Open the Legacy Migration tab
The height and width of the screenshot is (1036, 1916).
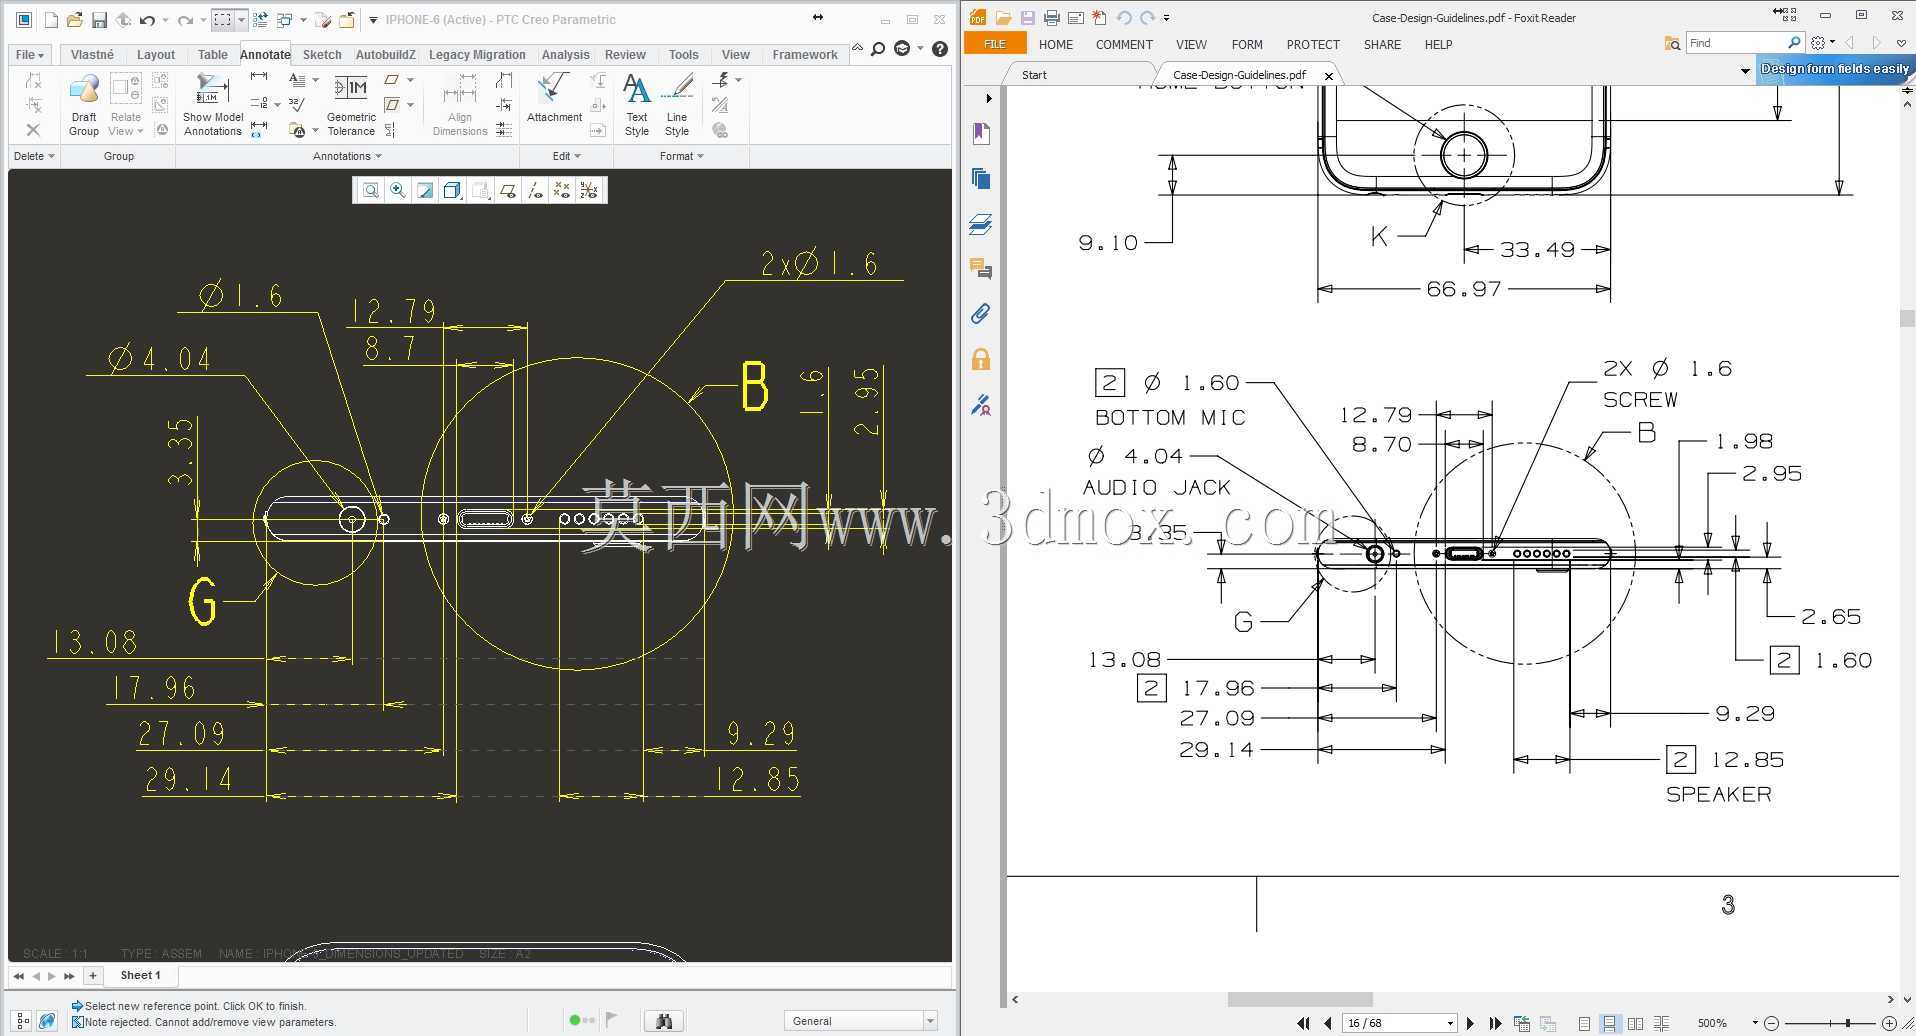click(477, 55)
